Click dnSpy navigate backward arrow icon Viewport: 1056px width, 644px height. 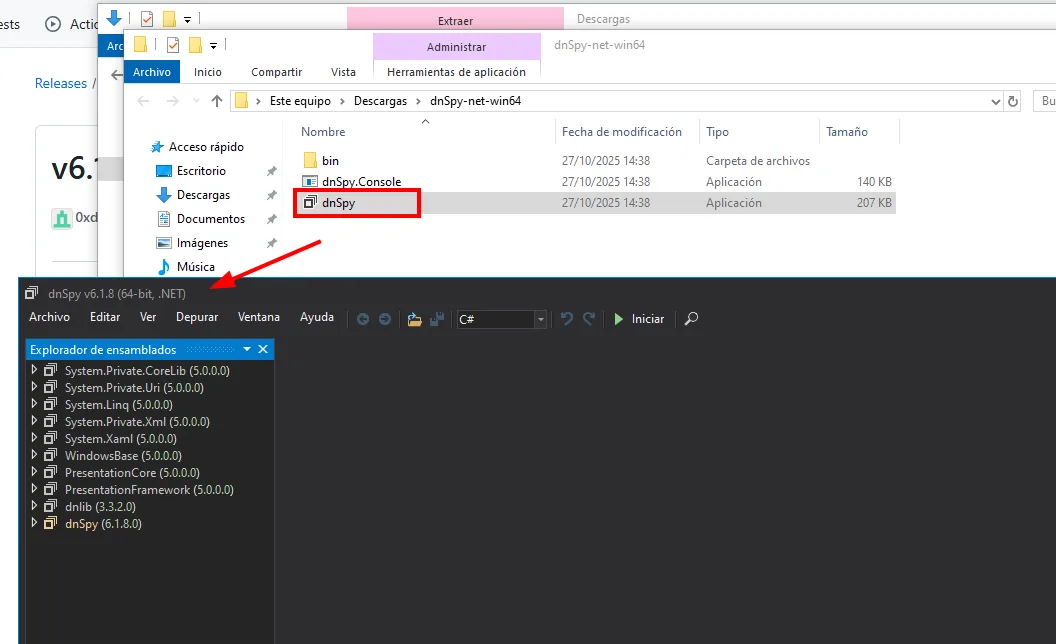point(362,319)
